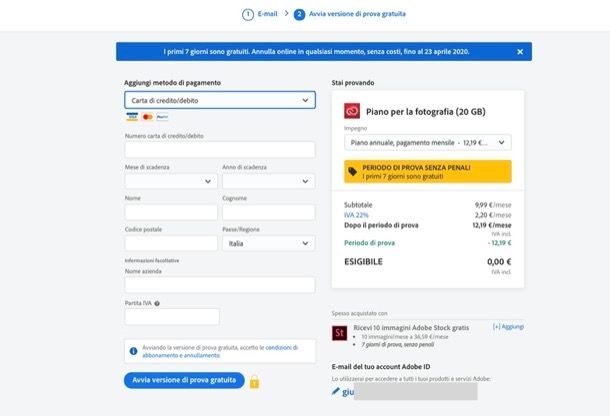Select Avvia versione di prova gratuita step
Screen dimensions: 610x416
[357, 14]
